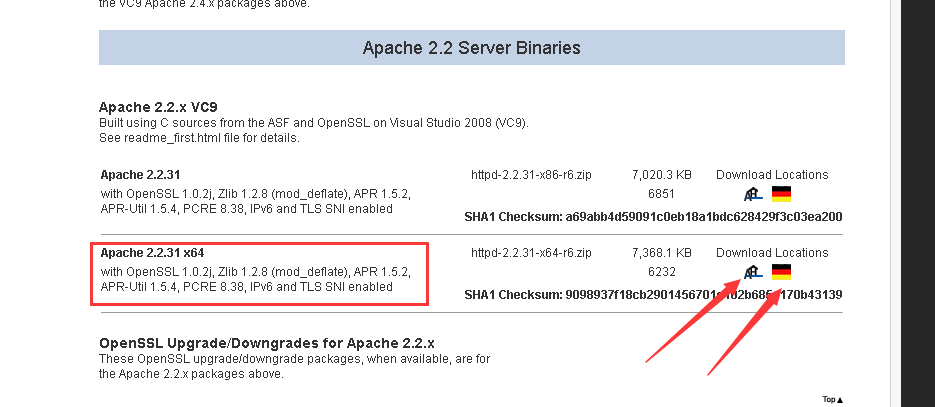935x407 pixels.
Task: Click the SHA1 checksum beginning with 9098937f
Action: tap(692, 294)
